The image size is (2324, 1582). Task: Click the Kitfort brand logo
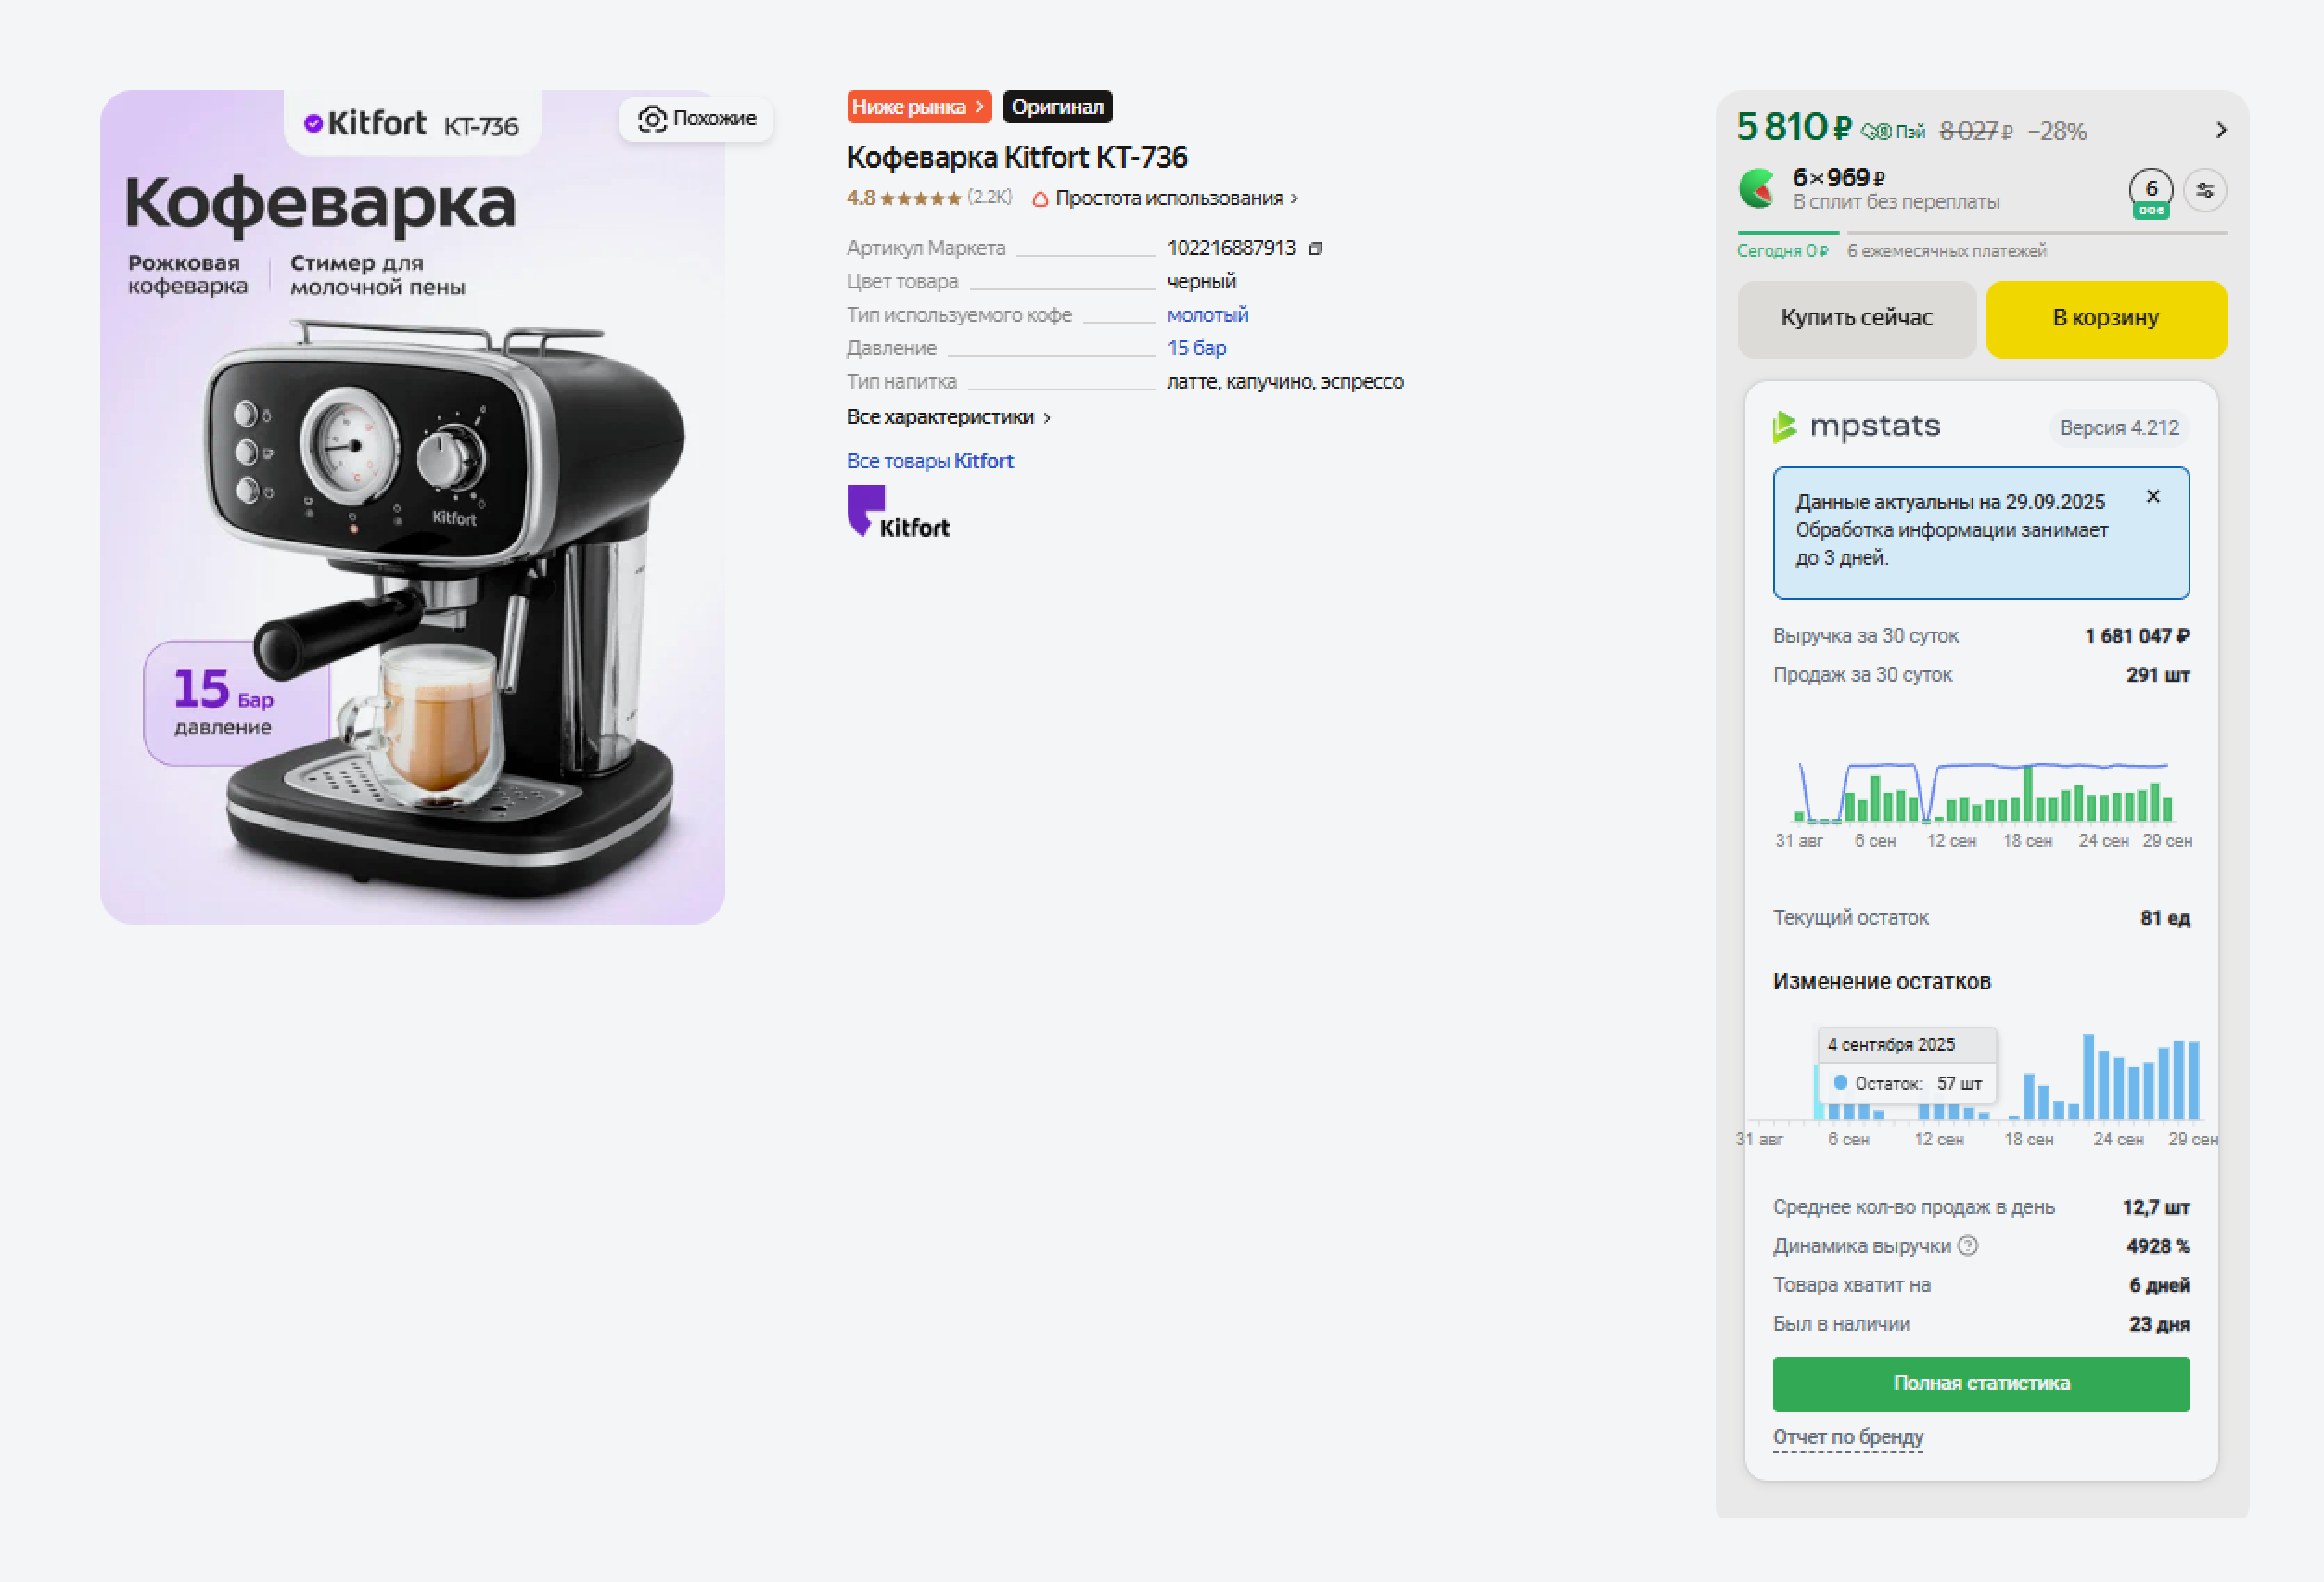[898, 512]
